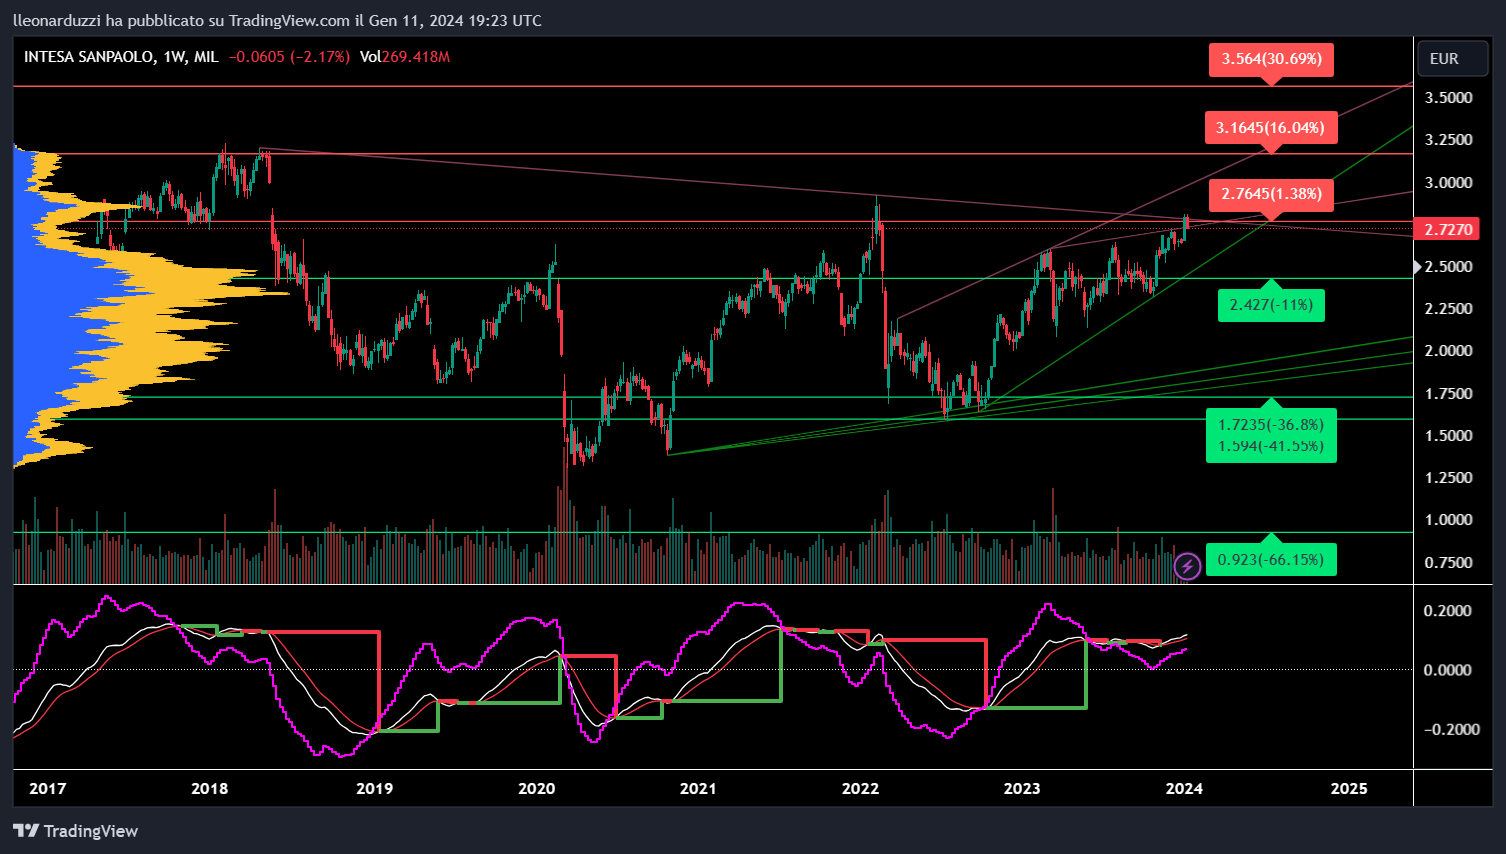Click the 0.2000 oscillator axis label
This screenshot has width=1506, height=854.
click(x=1448, y=611)
